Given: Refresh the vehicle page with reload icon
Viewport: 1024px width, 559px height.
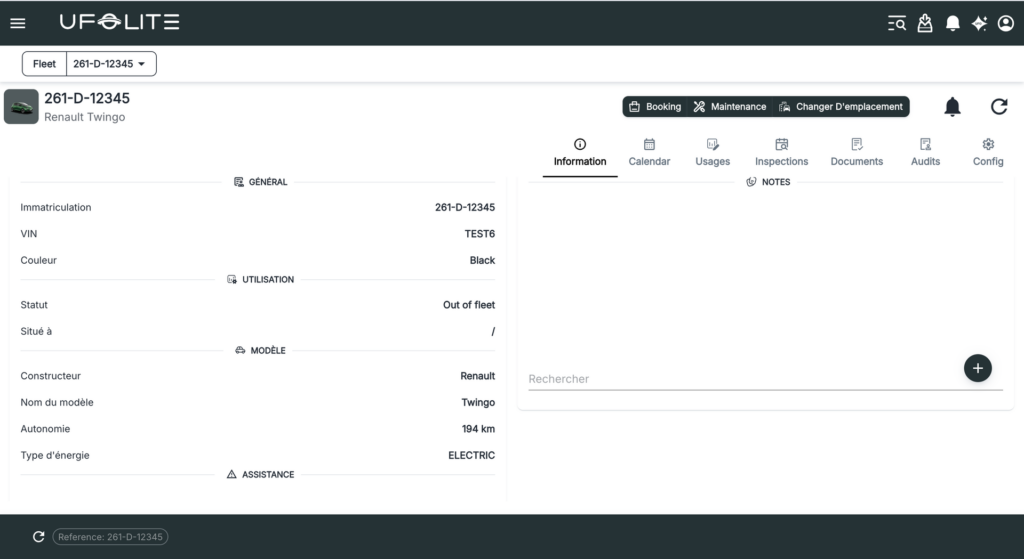Looking at the screenshot, I should 999,107.
